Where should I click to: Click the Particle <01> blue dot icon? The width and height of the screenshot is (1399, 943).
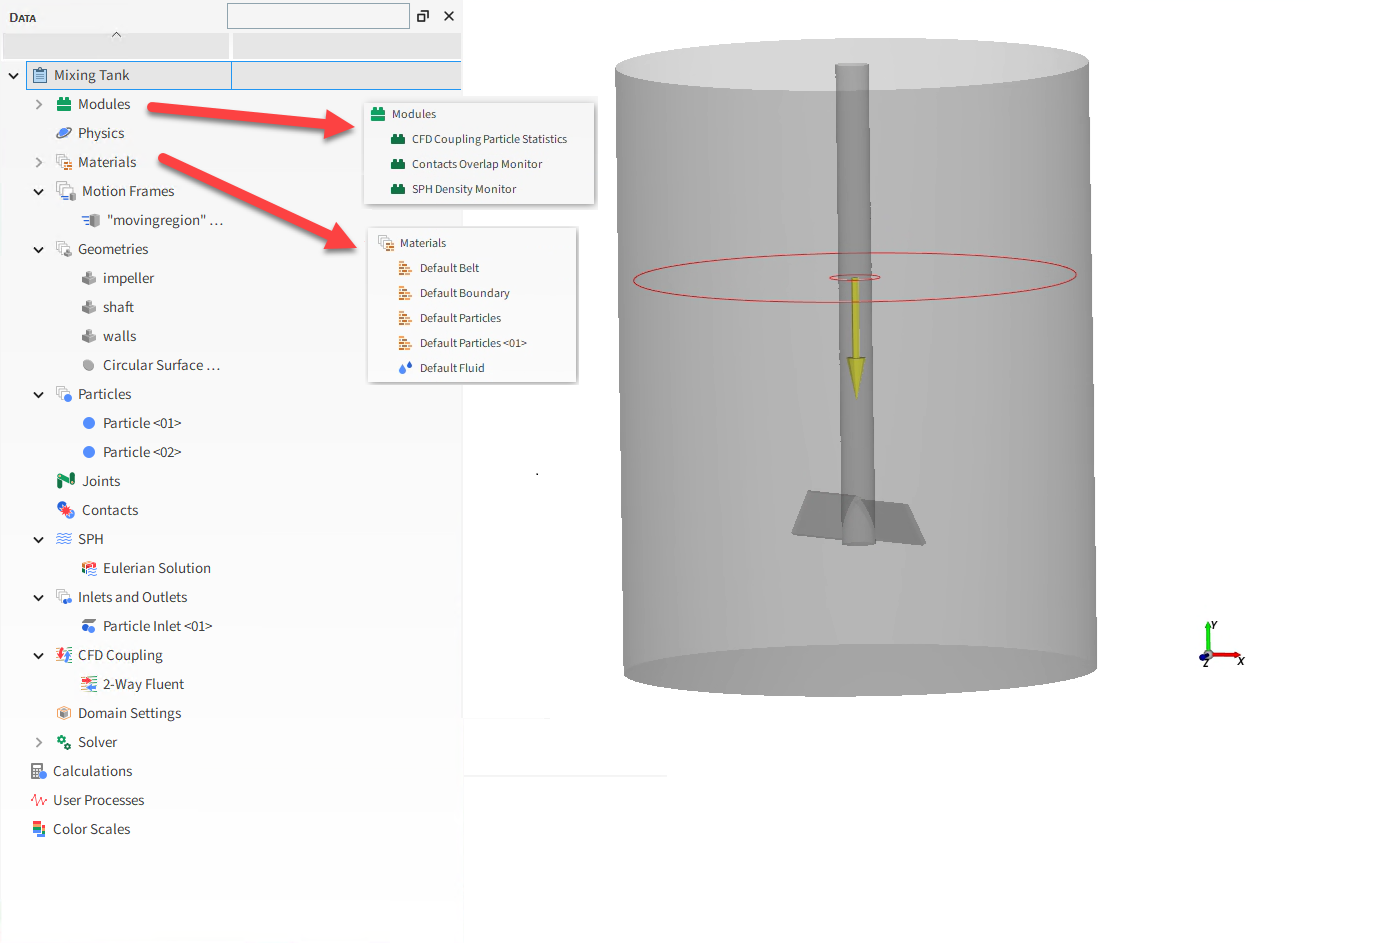tap(89, 423)
